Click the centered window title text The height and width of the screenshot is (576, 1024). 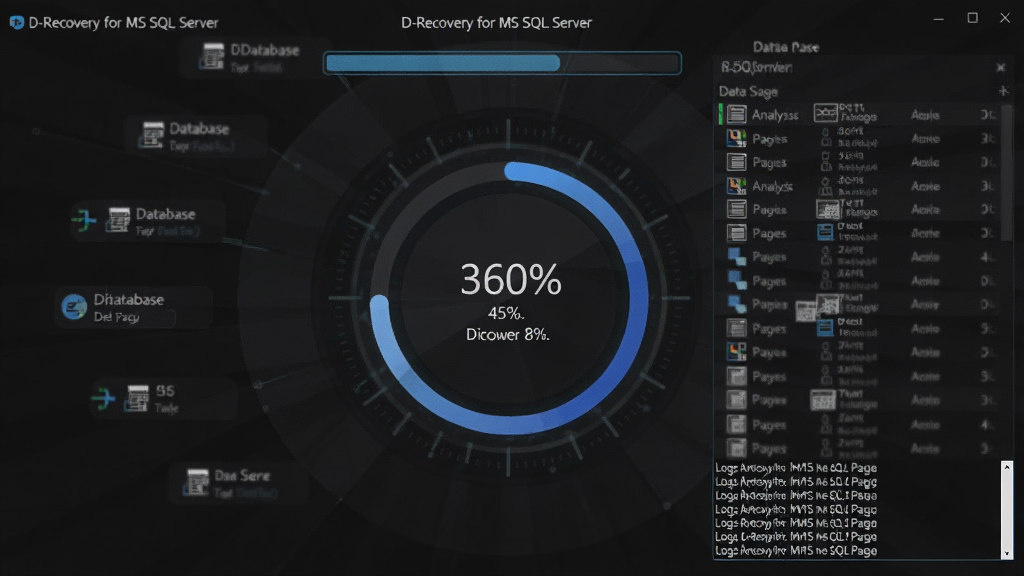tap(496, 23)
